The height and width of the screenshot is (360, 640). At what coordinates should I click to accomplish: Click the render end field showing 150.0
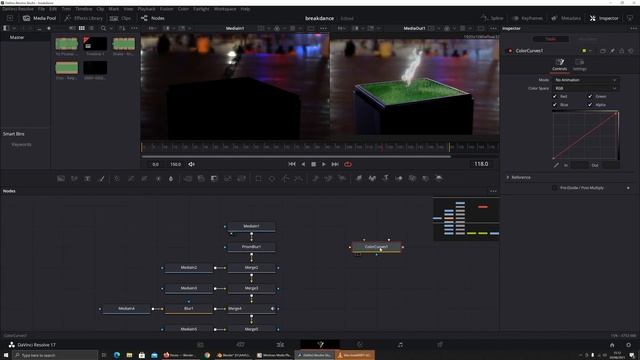176,164
